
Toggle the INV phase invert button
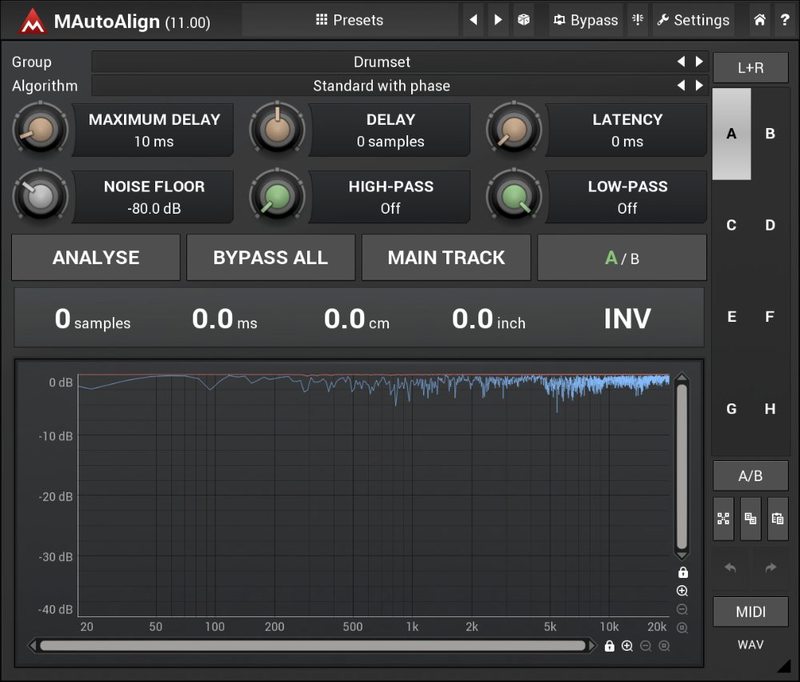[627, 319]
